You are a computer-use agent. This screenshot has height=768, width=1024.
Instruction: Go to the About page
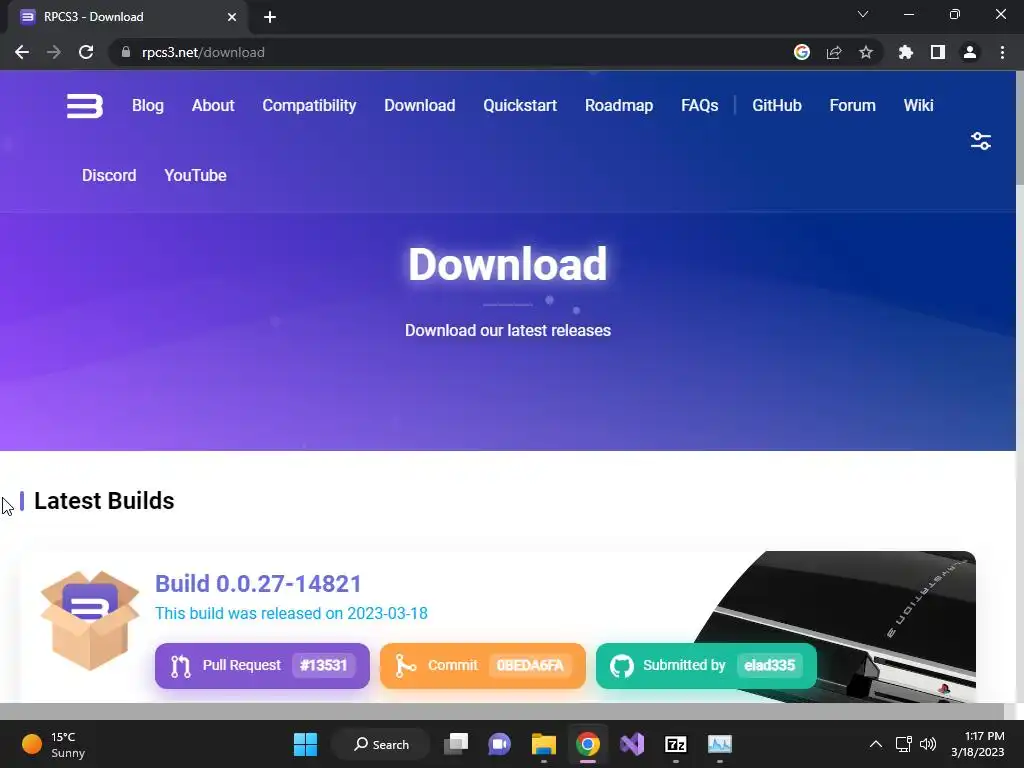tap(213, 105)
